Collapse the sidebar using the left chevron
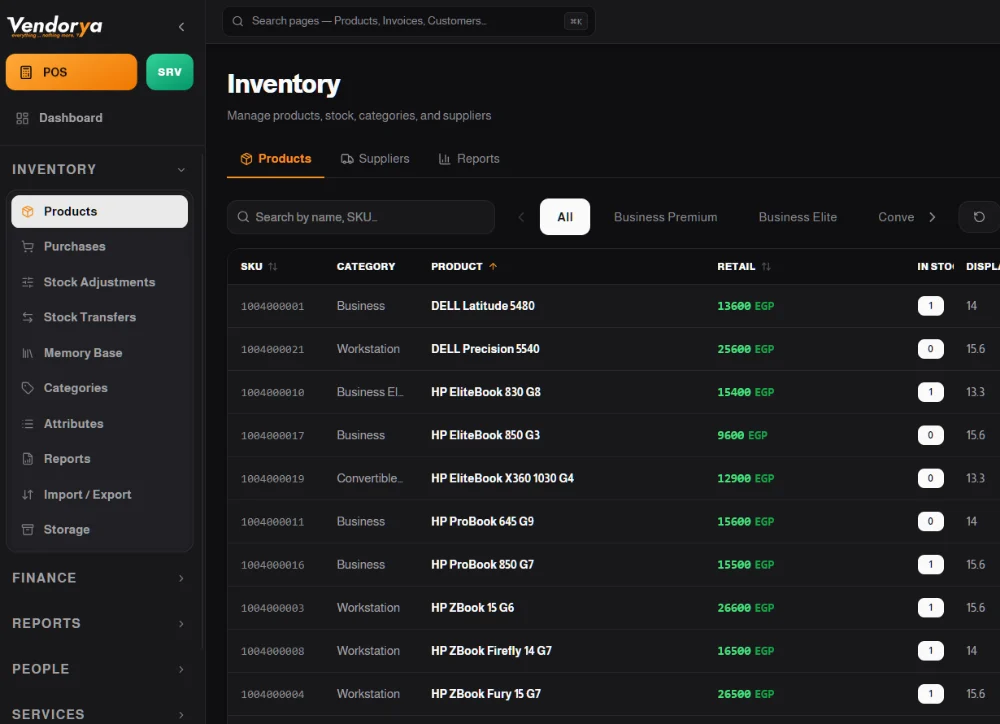The image size is (1000, 724). (x=182, y=27)
